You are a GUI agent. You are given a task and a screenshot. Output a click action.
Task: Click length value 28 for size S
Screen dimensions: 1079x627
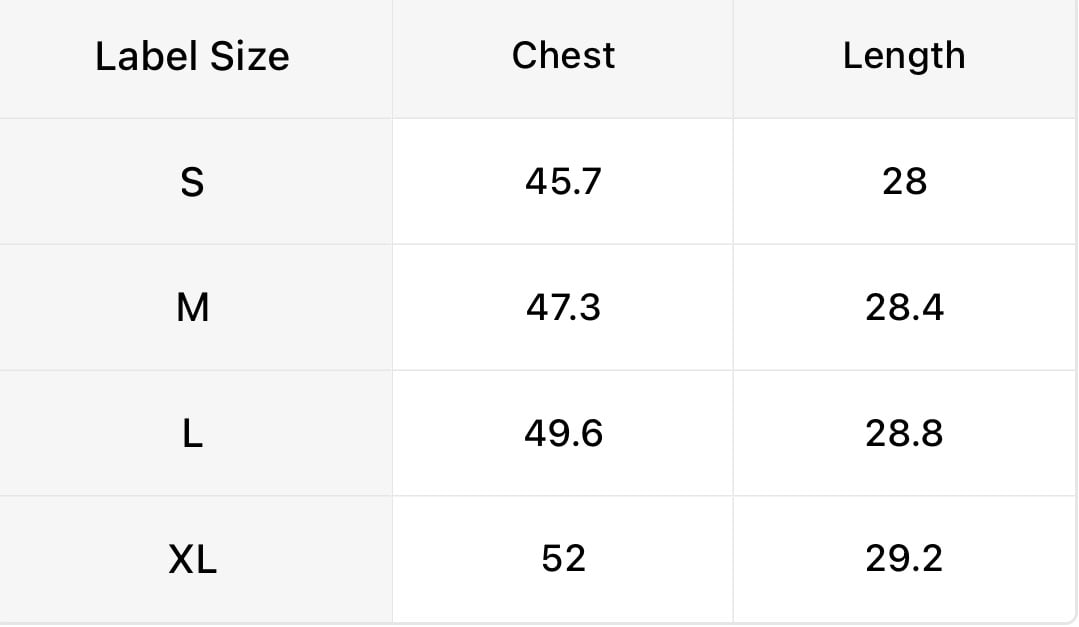click(x=904, y=182)
